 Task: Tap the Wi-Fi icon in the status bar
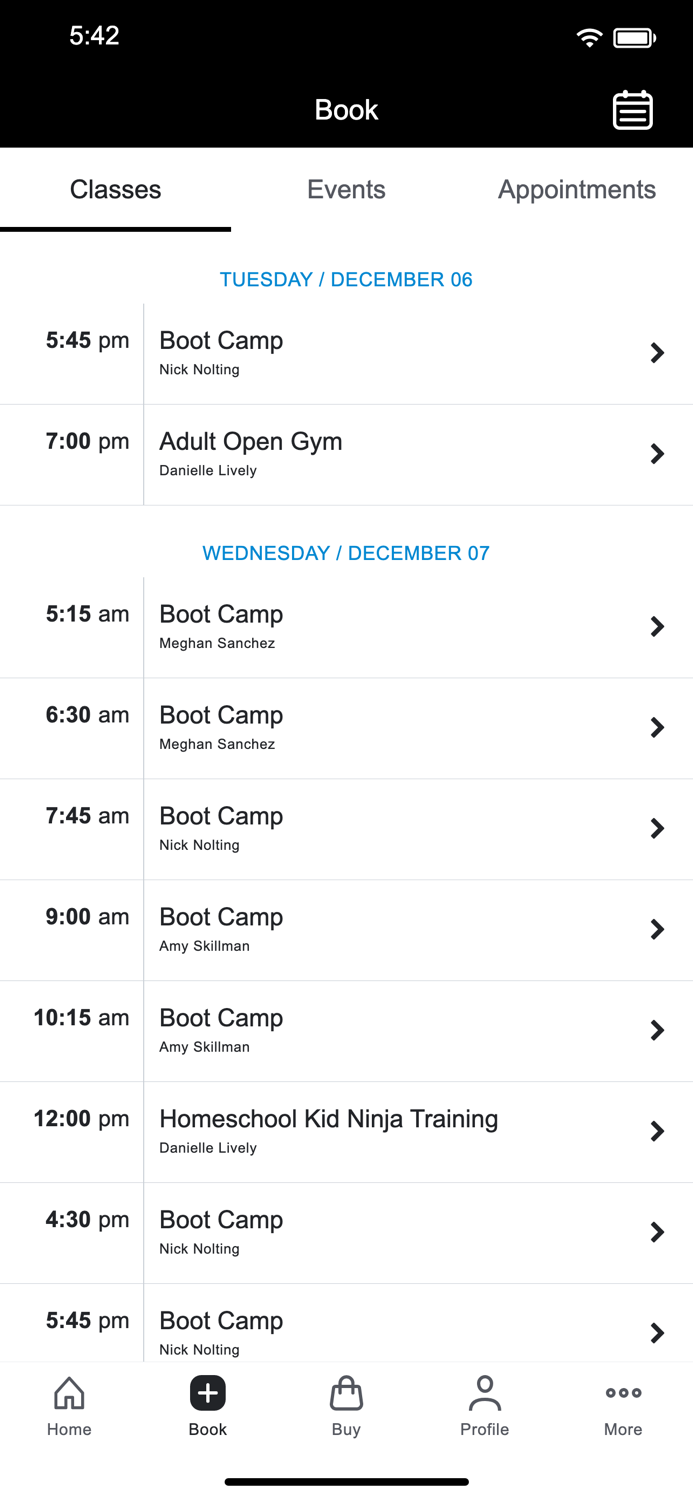pyautogui.click(x=589, y=35)
